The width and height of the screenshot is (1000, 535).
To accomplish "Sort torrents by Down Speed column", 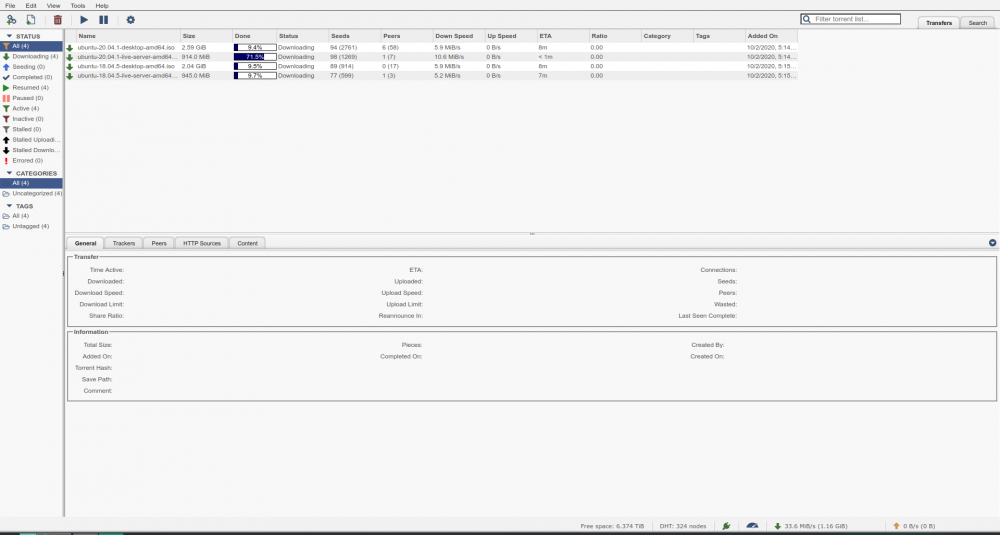I will click(x=459, y=36).
